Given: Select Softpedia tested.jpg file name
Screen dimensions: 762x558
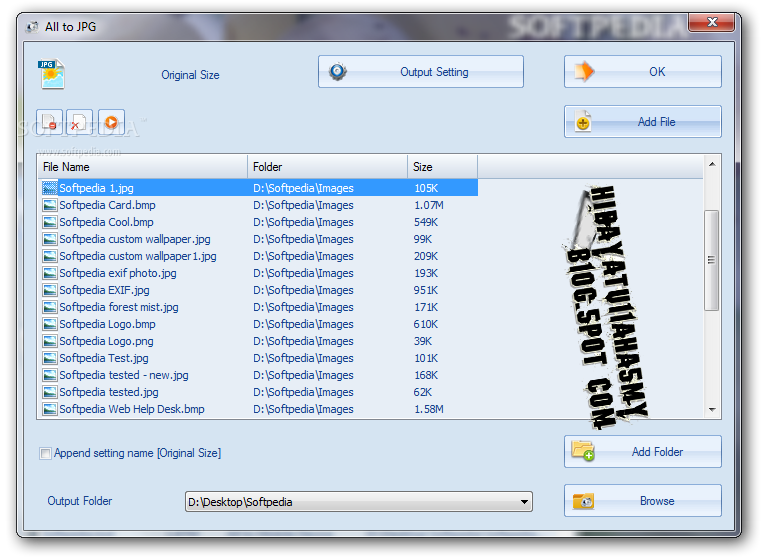Looking at the screenshot, I should (x=109, y=392).
